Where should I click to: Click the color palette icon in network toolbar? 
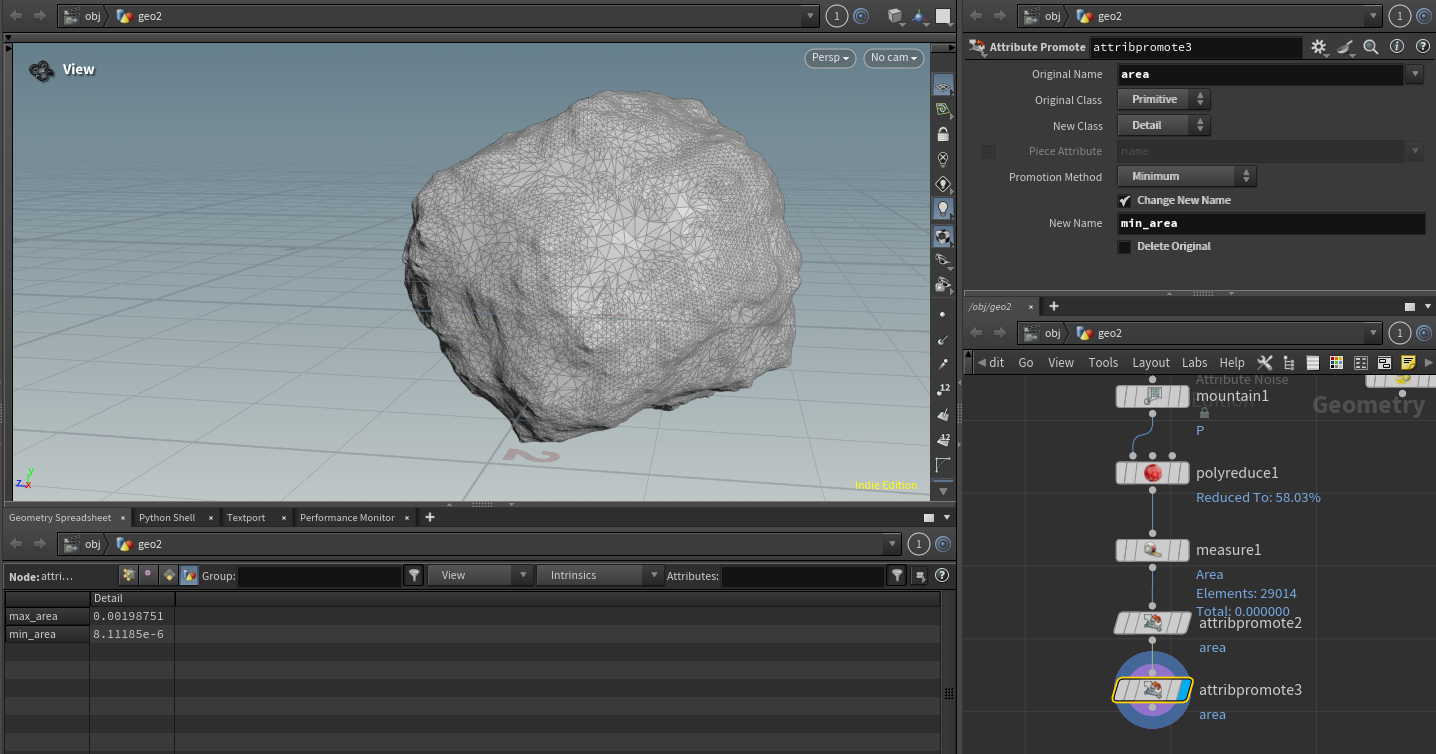pyautogui.click(x=1336, y=362)
